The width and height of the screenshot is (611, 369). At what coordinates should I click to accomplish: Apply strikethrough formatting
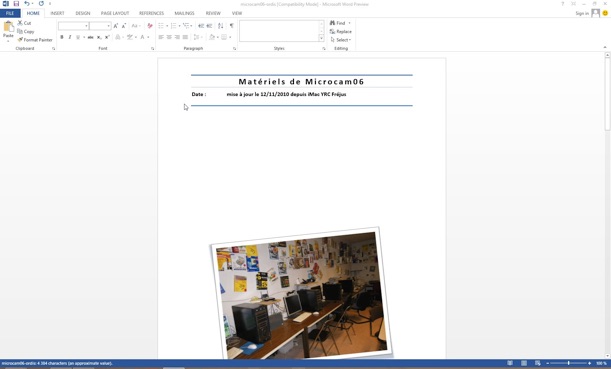tap(90, 37)
